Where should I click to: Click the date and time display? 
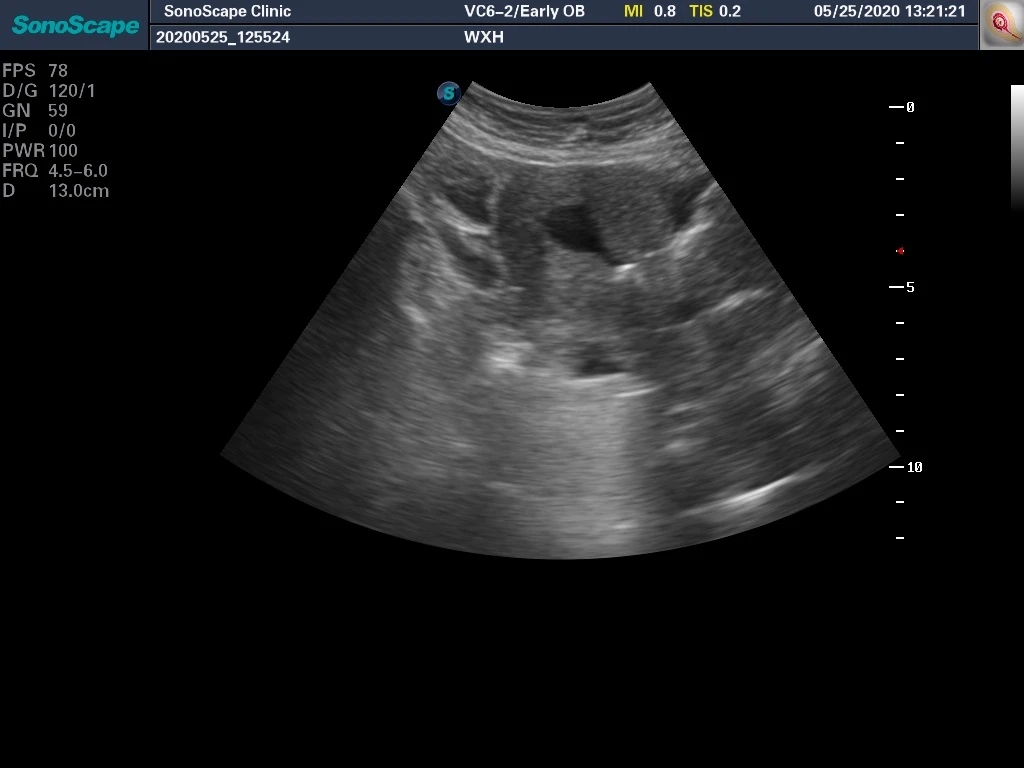point(889,12)
